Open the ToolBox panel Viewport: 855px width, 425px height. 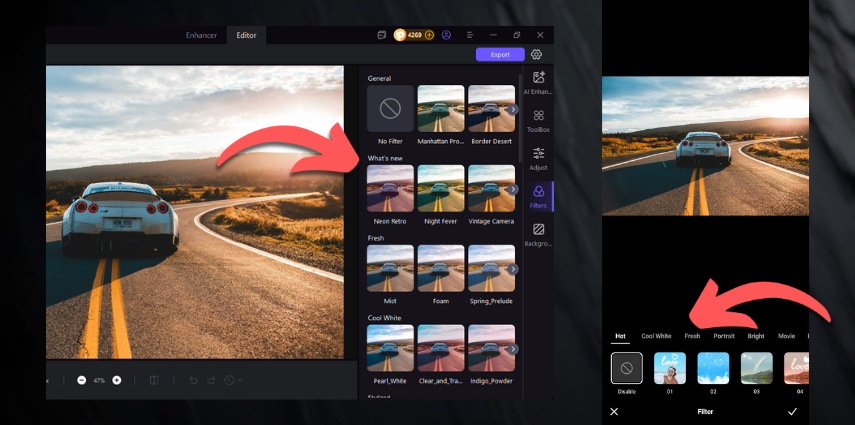pos(539,120)
